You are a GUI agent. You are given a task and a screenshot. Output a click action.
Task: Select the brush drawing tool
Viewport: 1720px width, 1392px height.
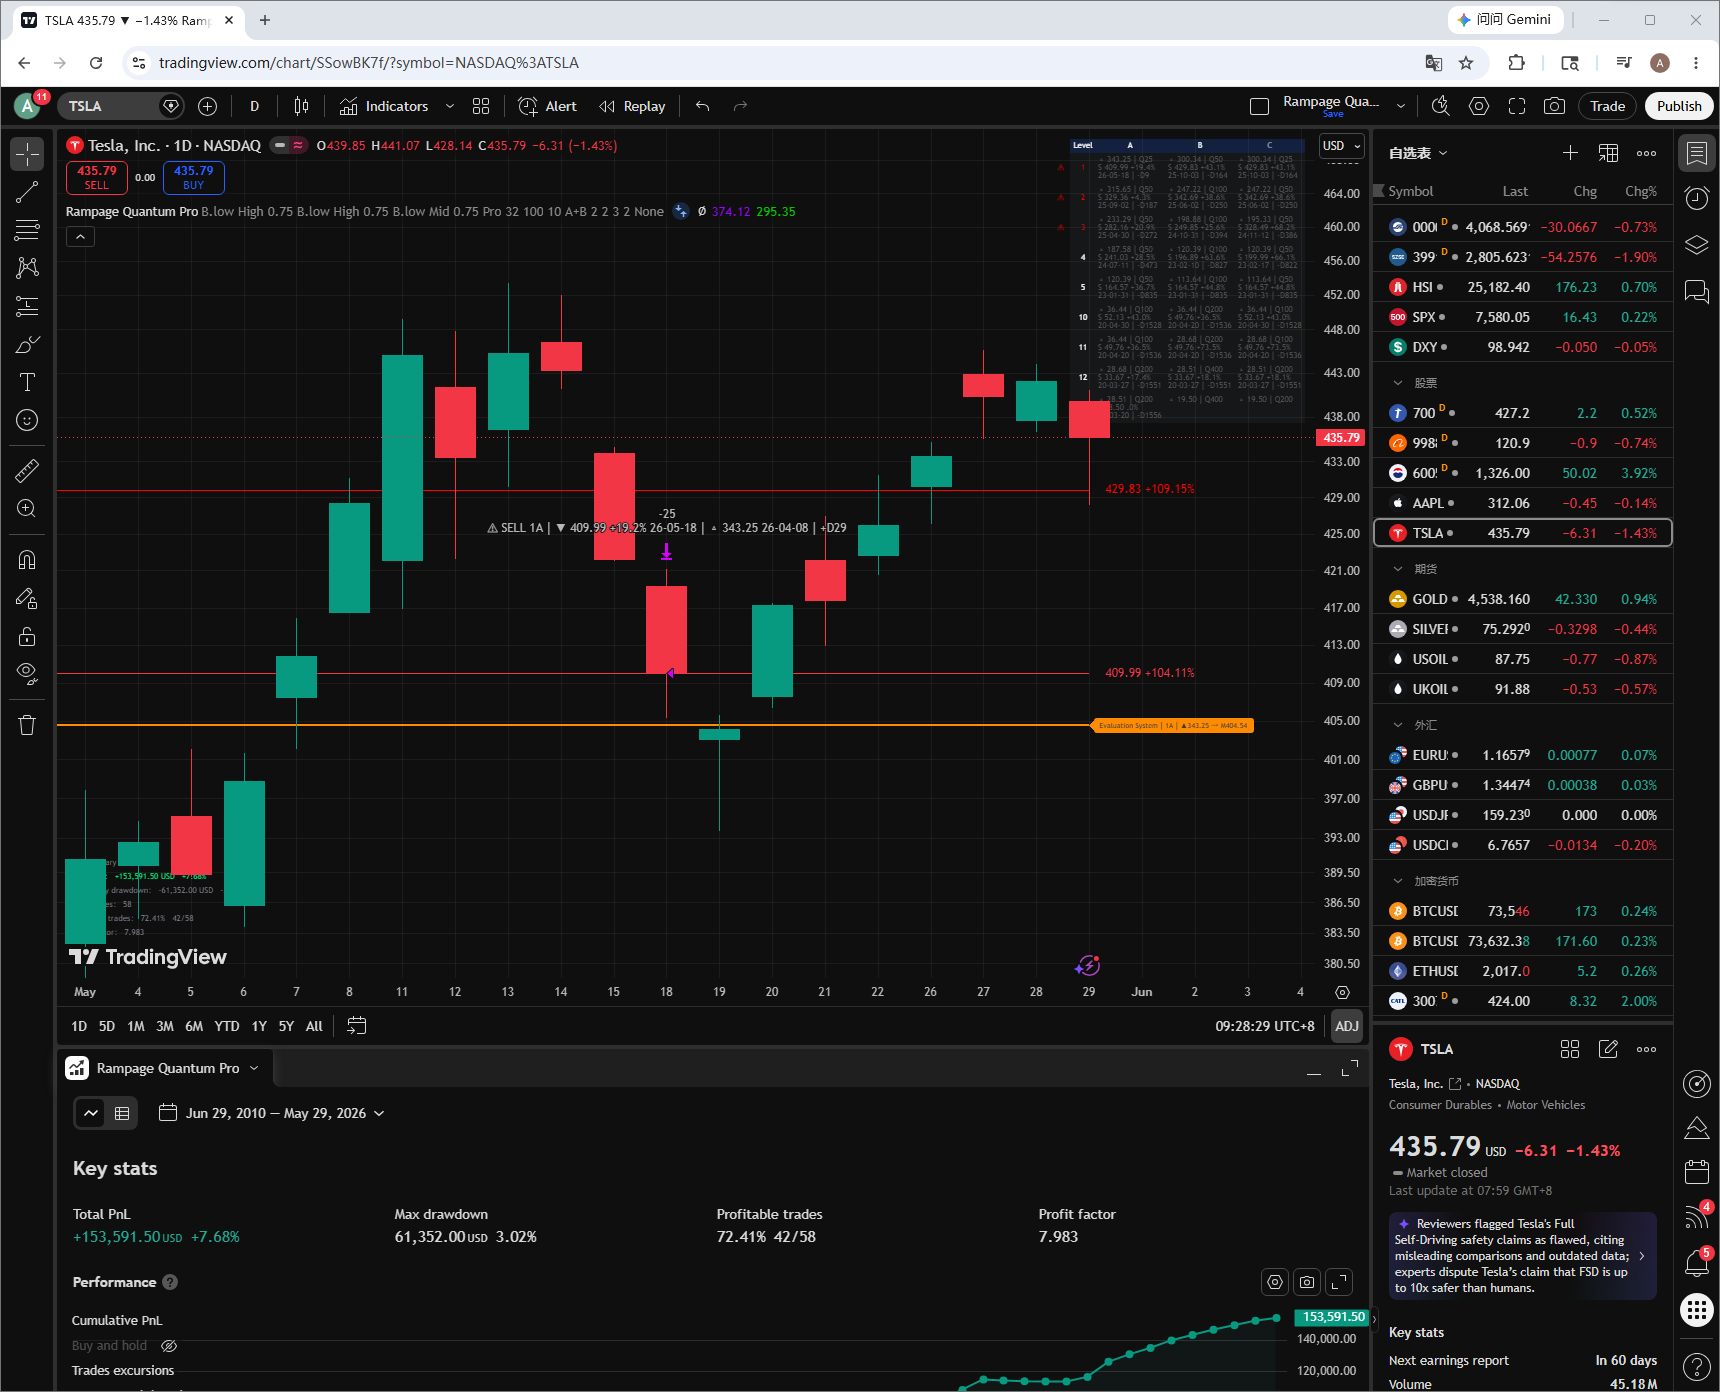(27, 344)
